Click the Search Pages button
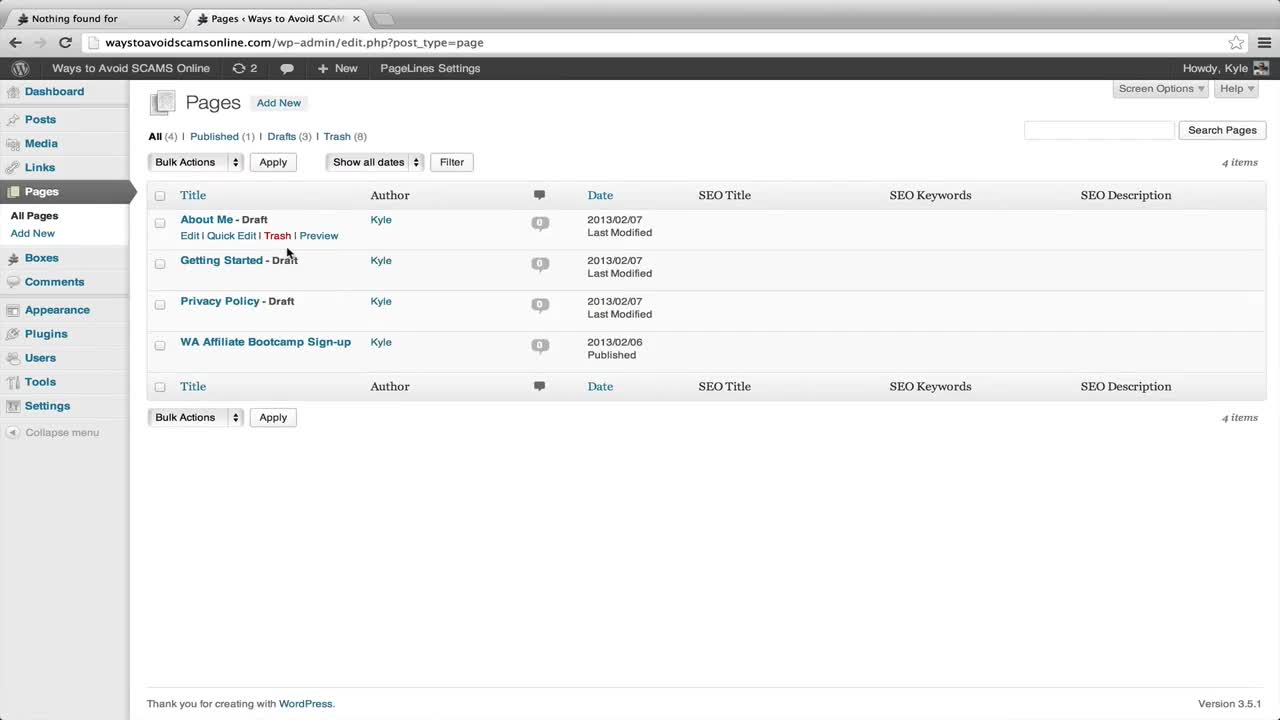The width and height of the screenshot is (1280, 720). click(1222, 130)
